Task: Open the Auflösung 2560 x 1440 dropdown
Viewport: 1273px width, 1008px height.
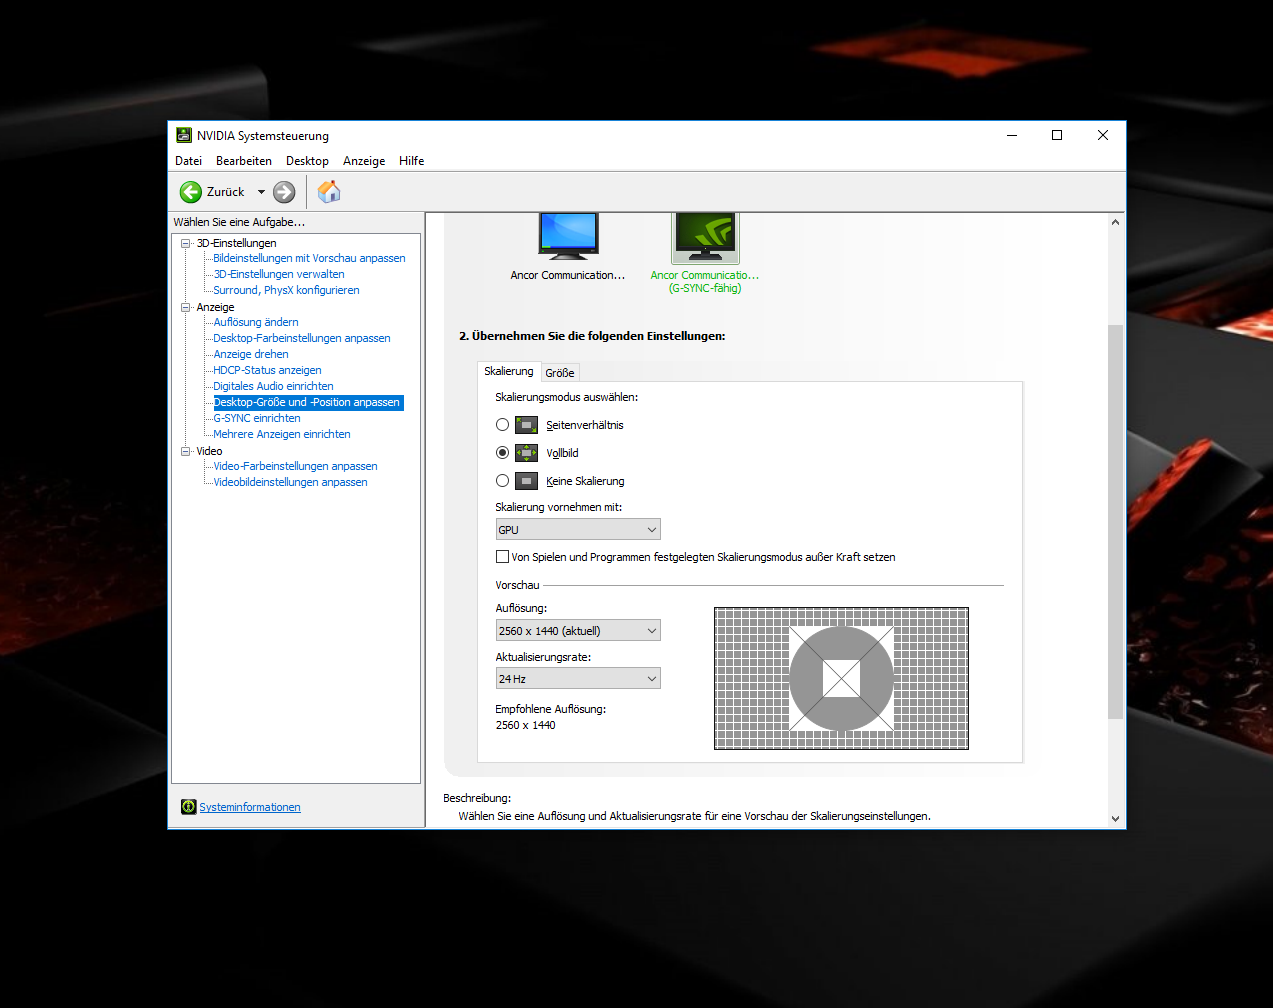Action: tap(578, 631)
